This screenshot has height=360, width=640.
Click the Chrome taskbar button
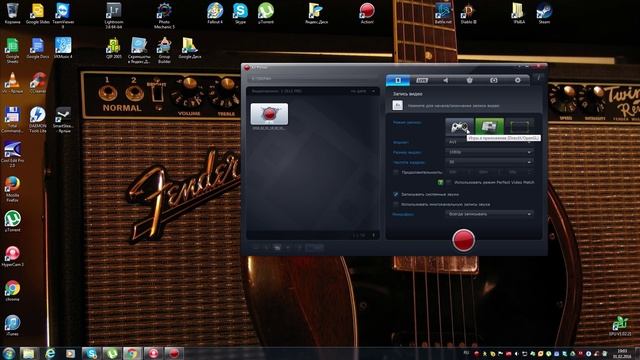[x=132, y=353]
